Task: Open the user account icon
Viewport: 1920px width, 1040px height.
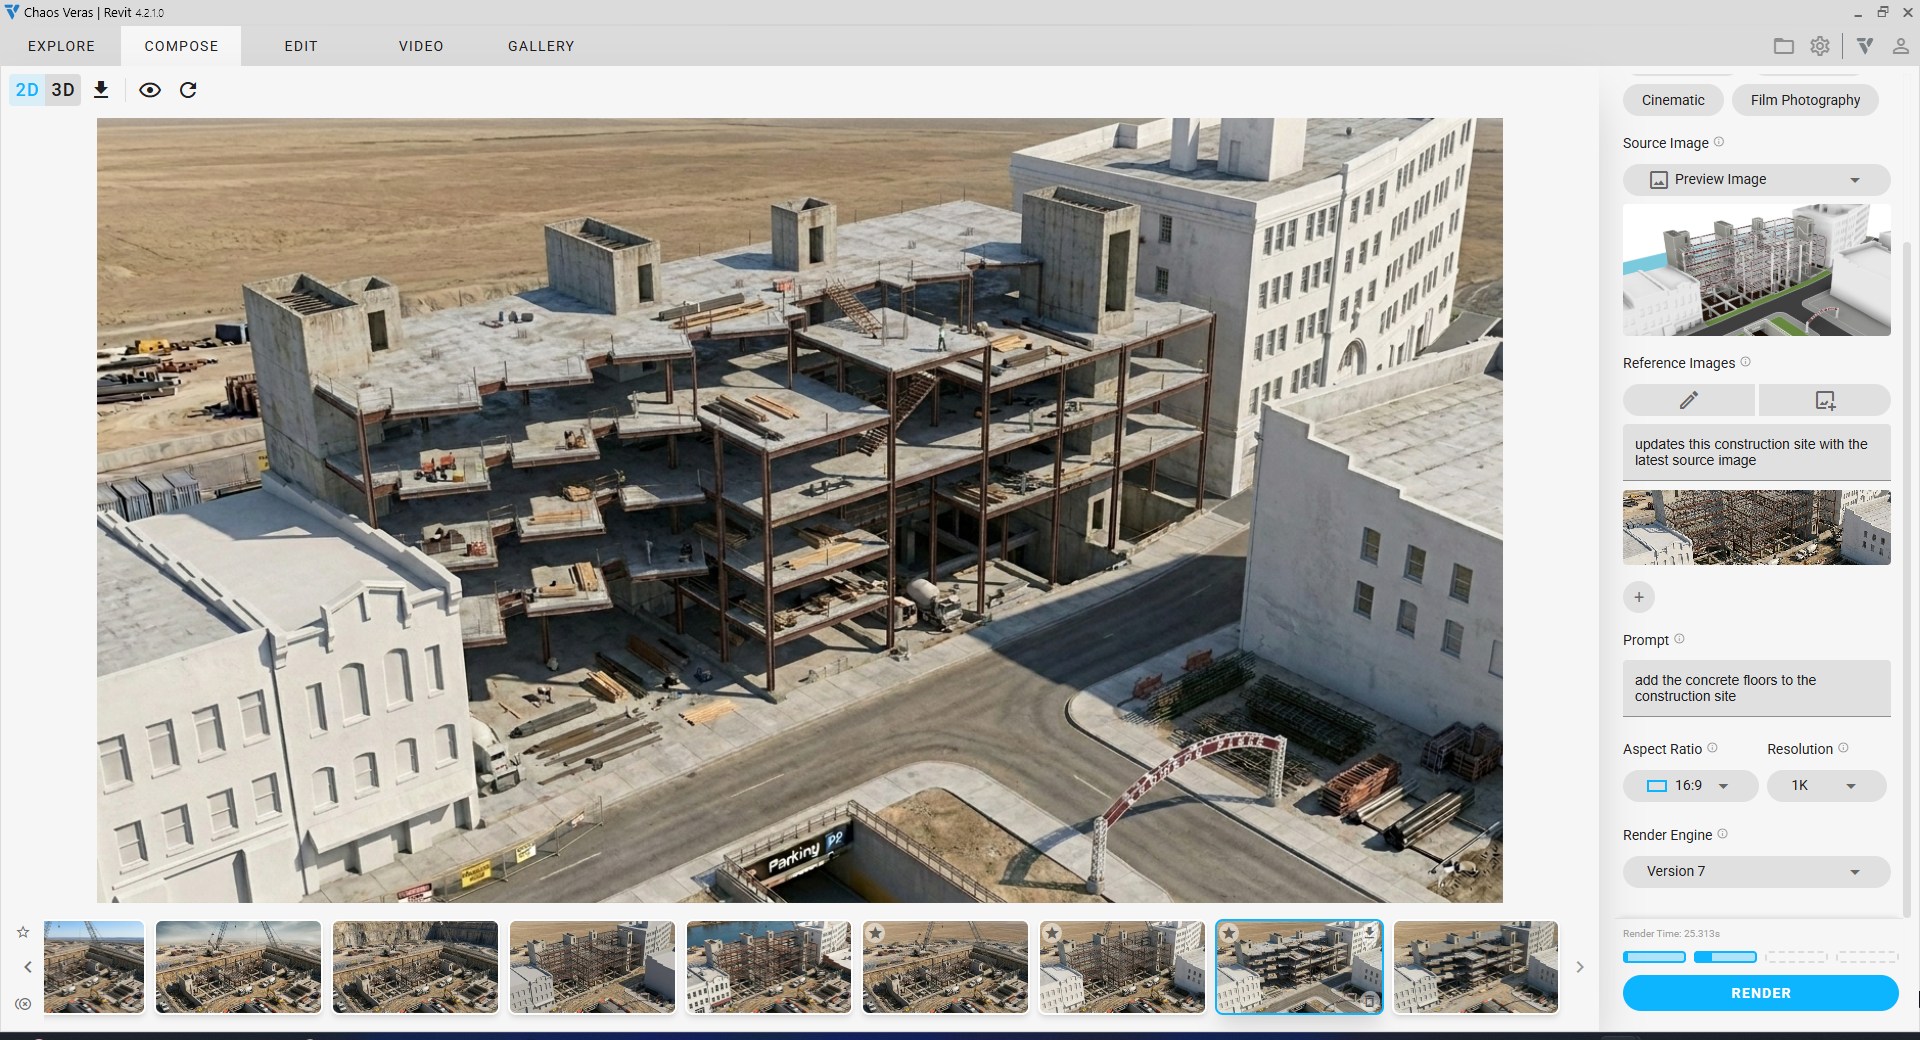Action: 1900,46
